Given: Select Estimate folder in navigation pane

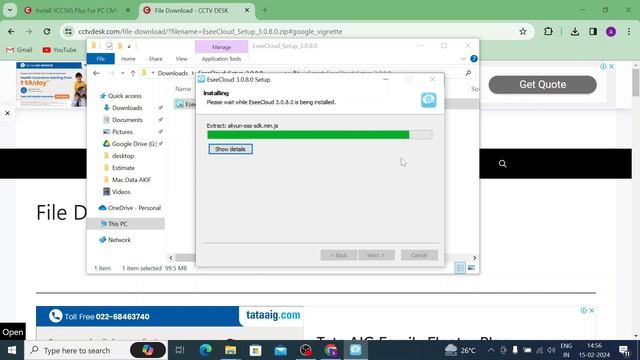Looking at the screenshot, I should tap(123, 168).
